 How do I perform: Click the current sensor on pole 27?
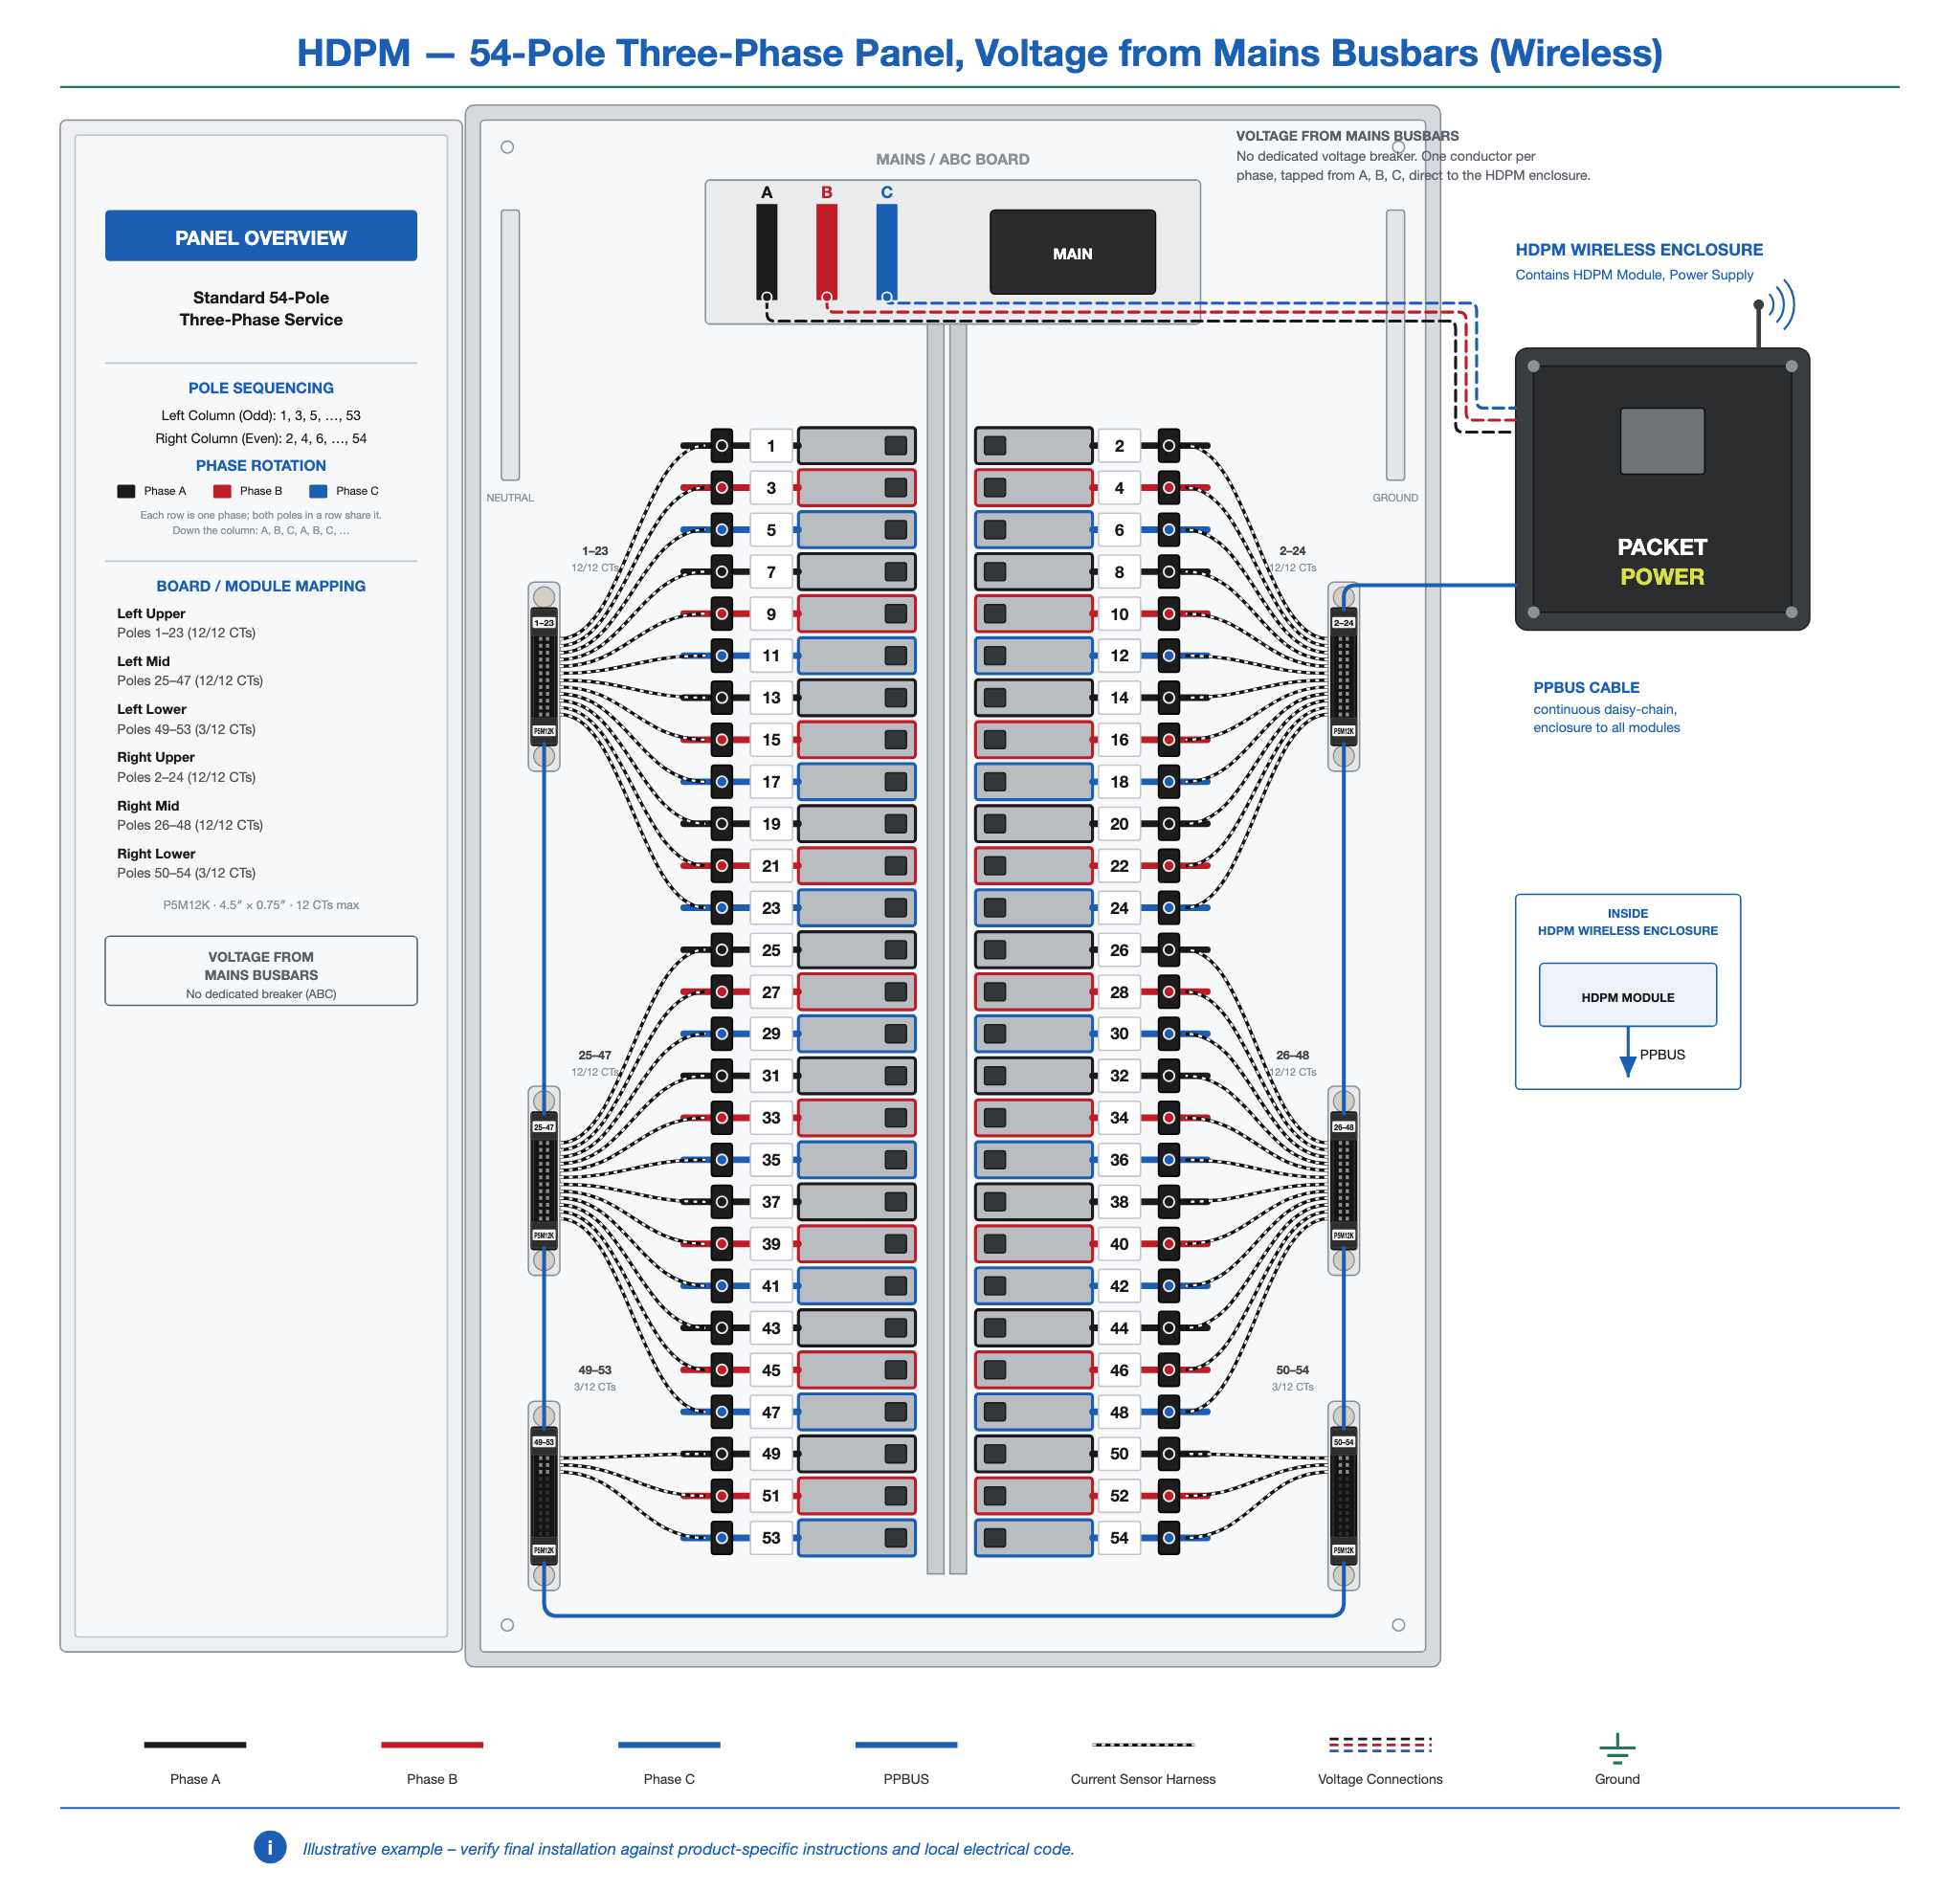click(x=722, y=992)
